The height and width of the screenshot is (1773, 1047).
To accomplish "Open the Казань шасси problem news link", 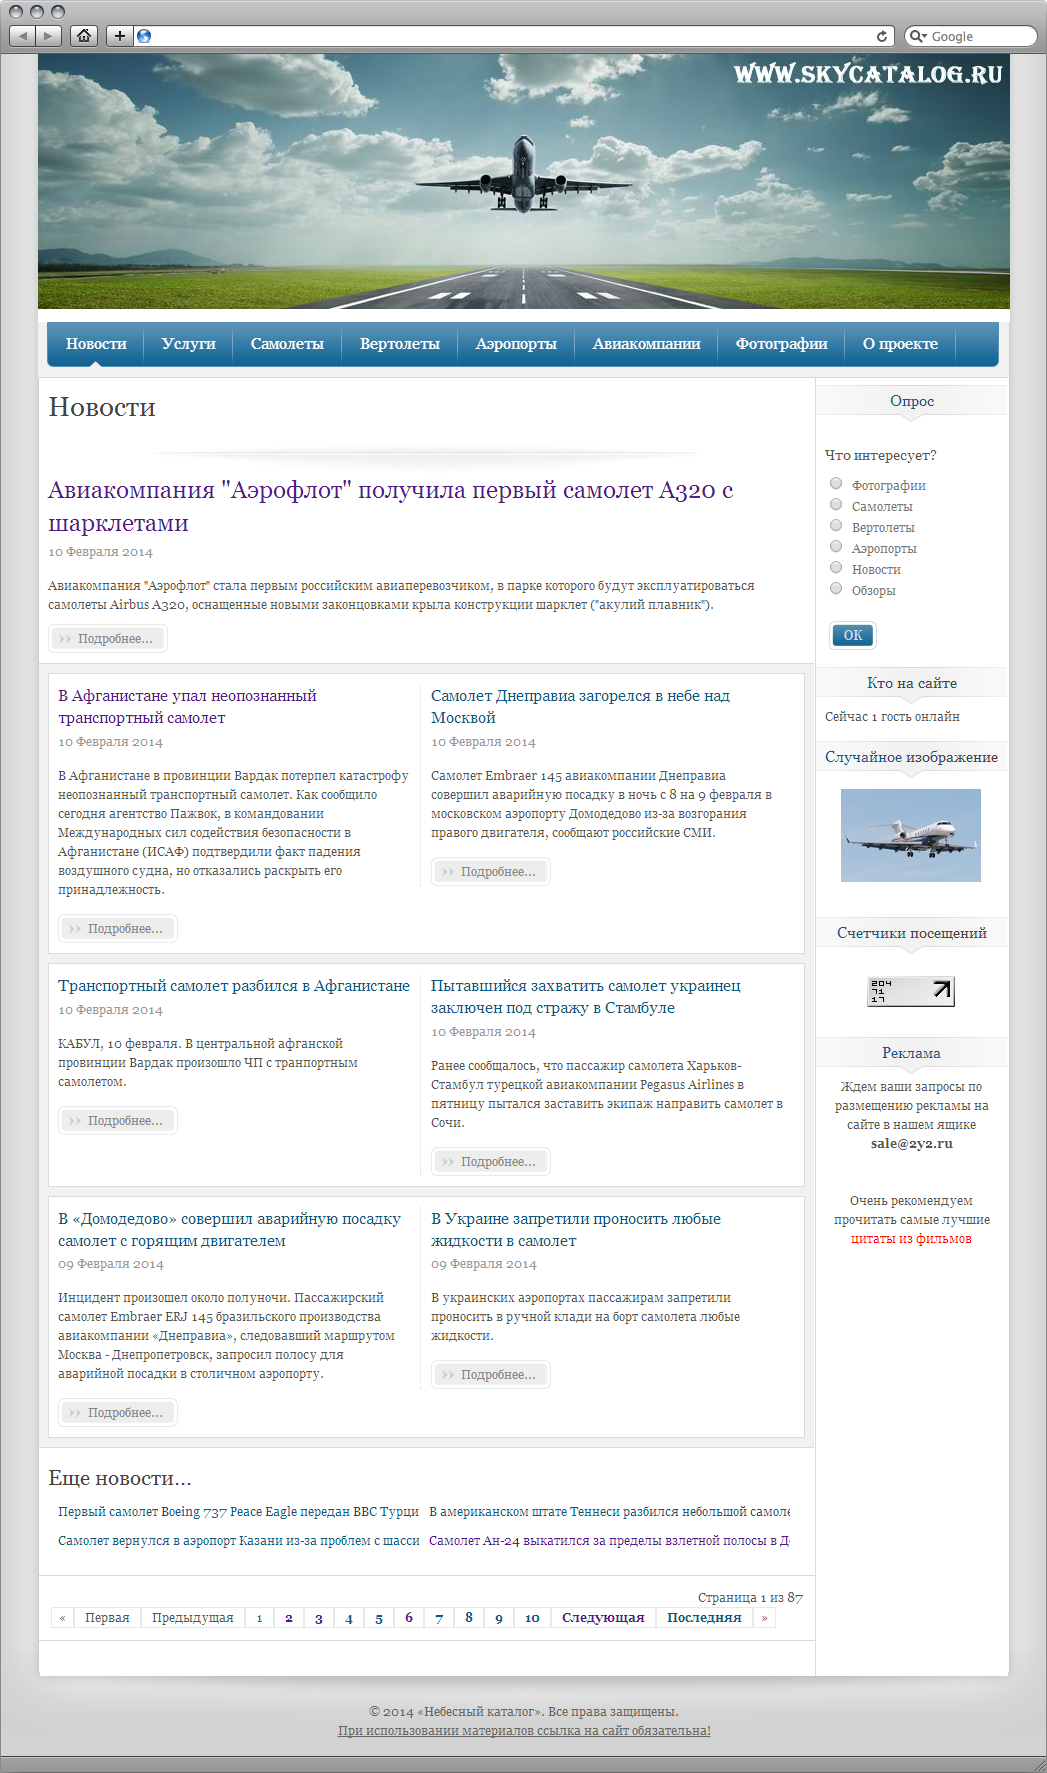I will [238, 1540].
